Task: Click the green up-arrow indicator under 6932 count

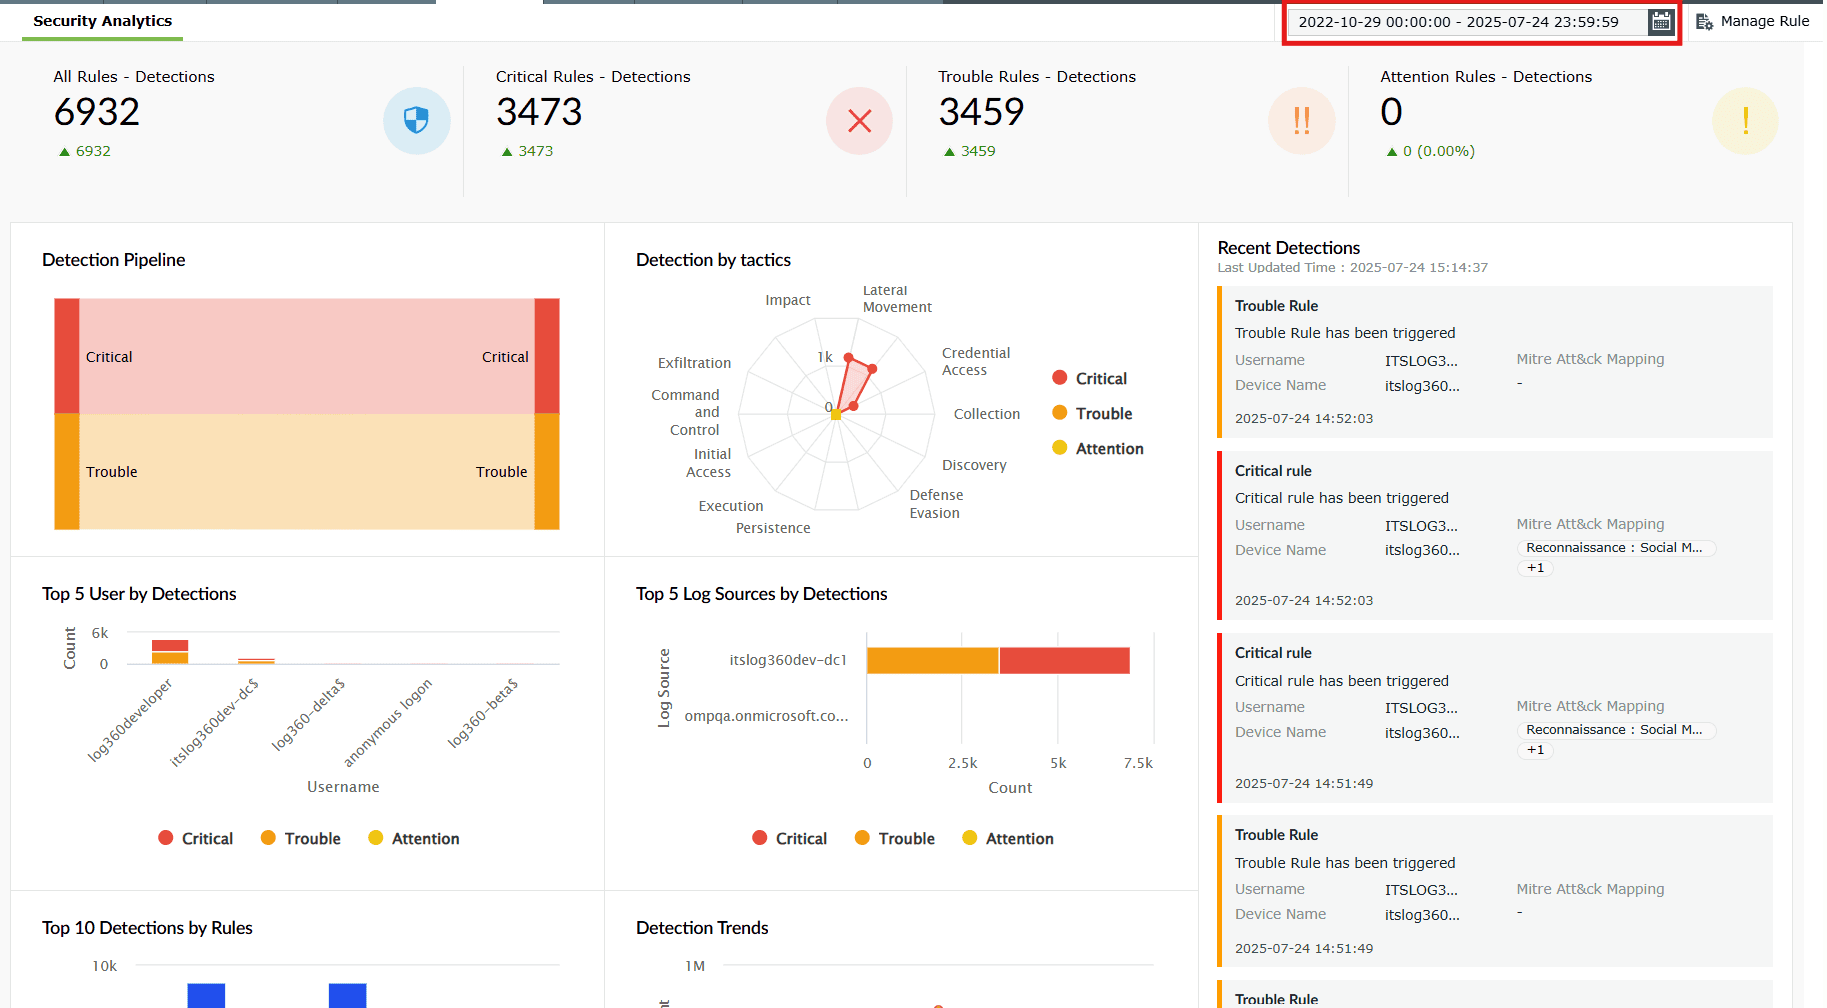Action: click(x=65, y=151)
